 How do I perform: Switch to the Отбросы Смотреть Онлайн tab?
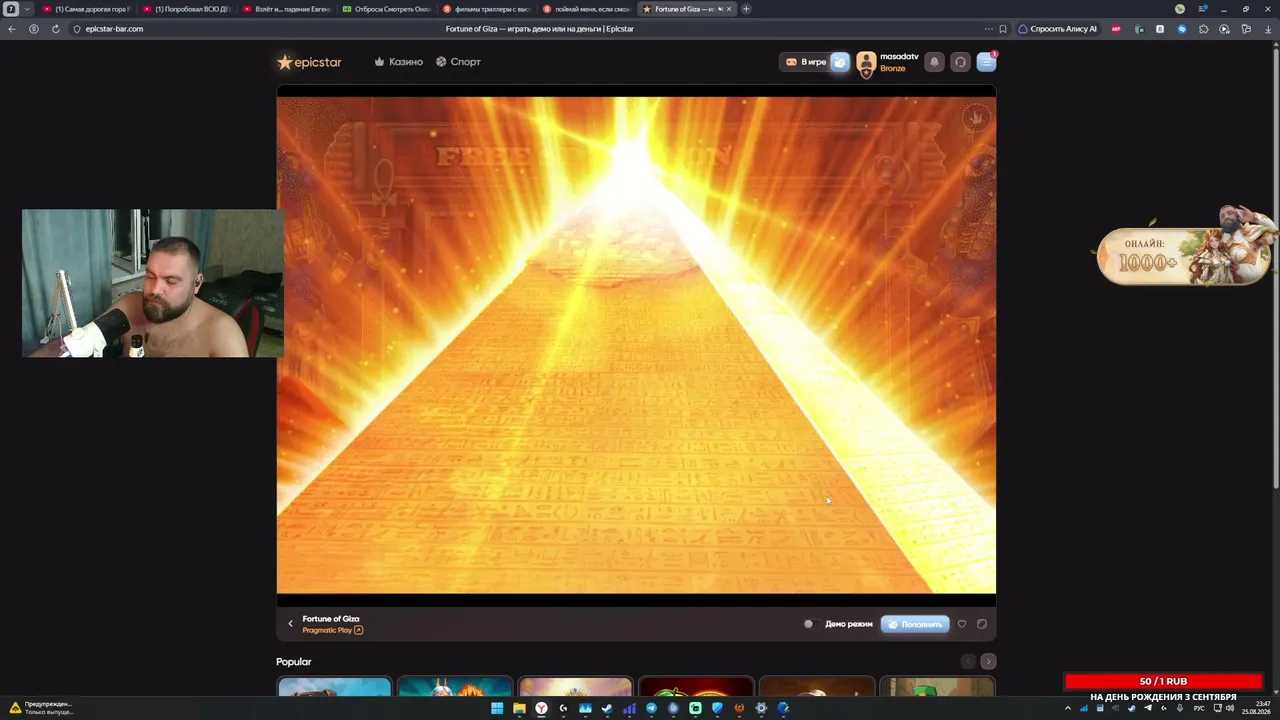[x=387, y=9]
